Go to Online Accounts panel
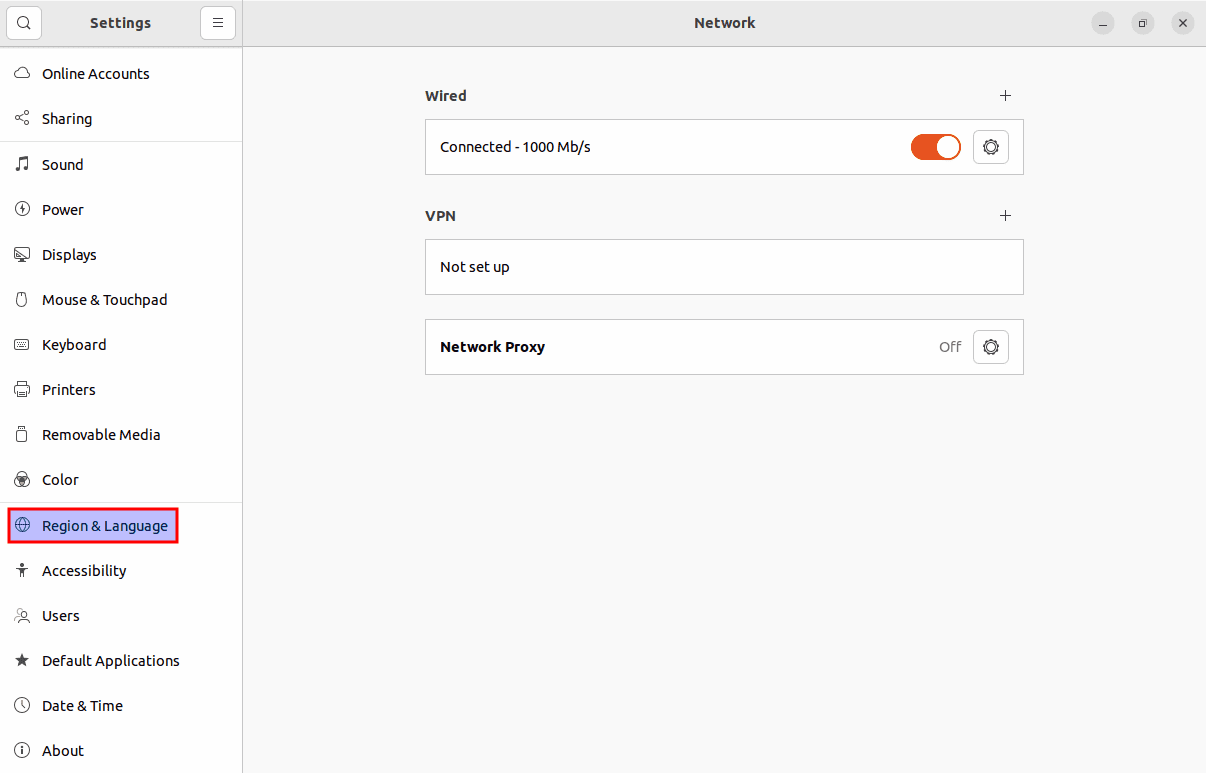 [x=95, y=74]
